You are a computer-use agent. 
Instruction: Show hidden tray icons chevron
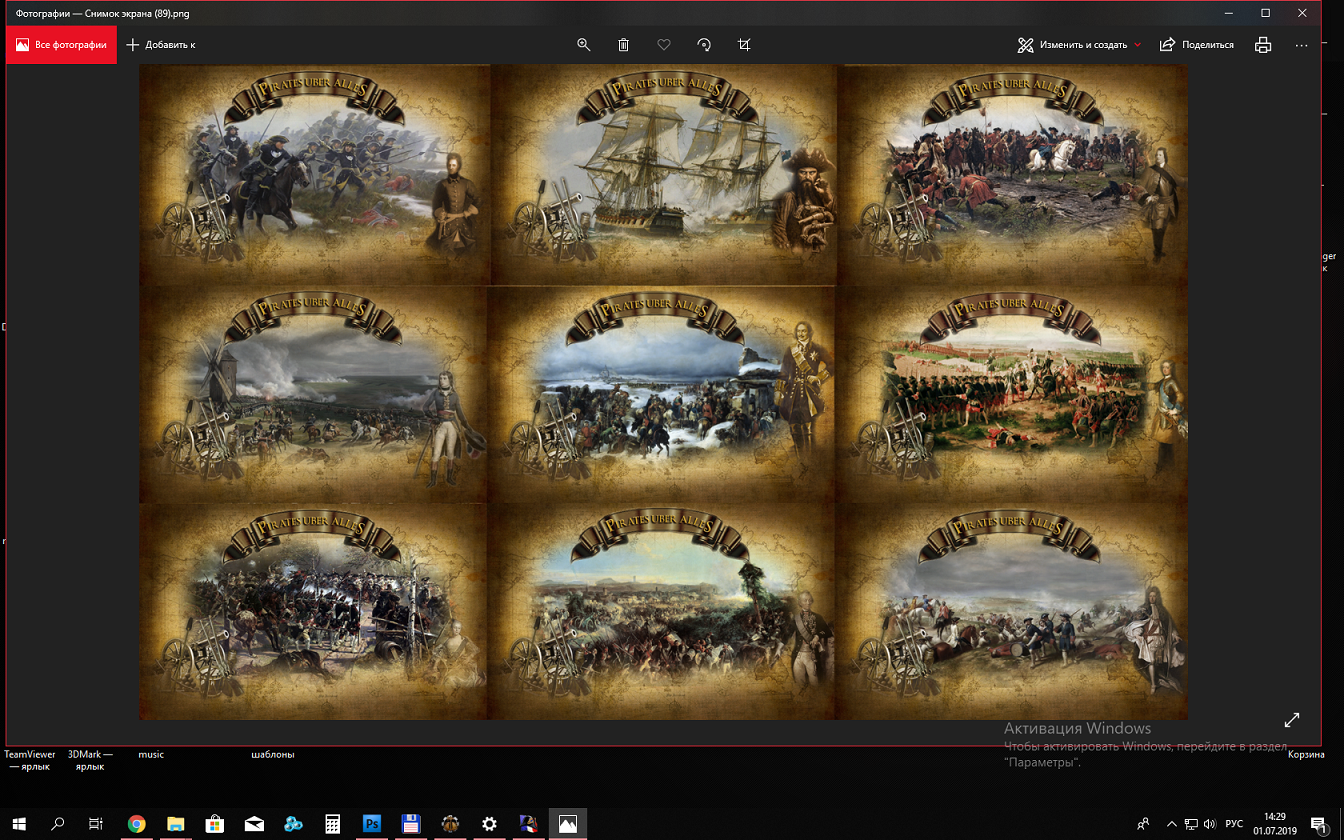pyautogui.click(x=1172, y=824)
